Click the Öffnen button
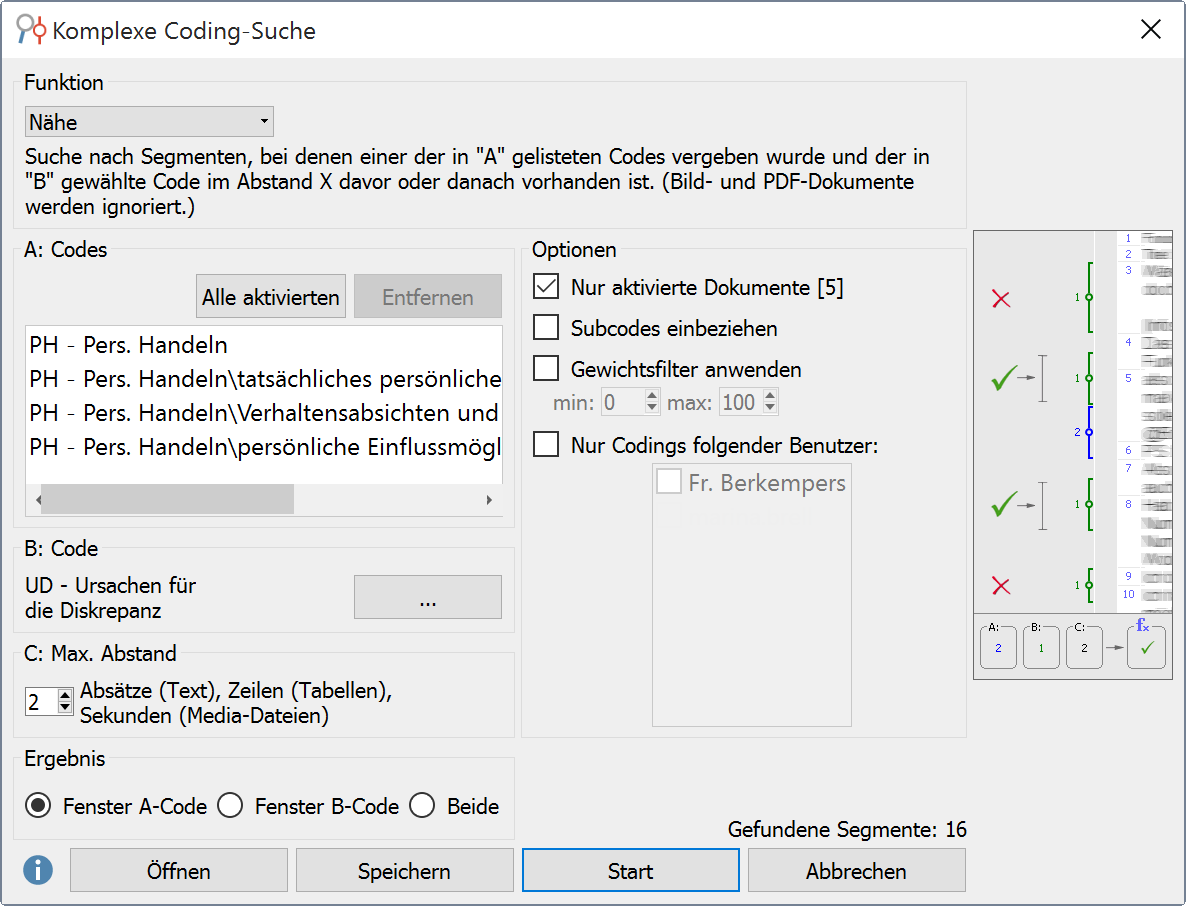Screen dimensions: 1186x906 179,870
